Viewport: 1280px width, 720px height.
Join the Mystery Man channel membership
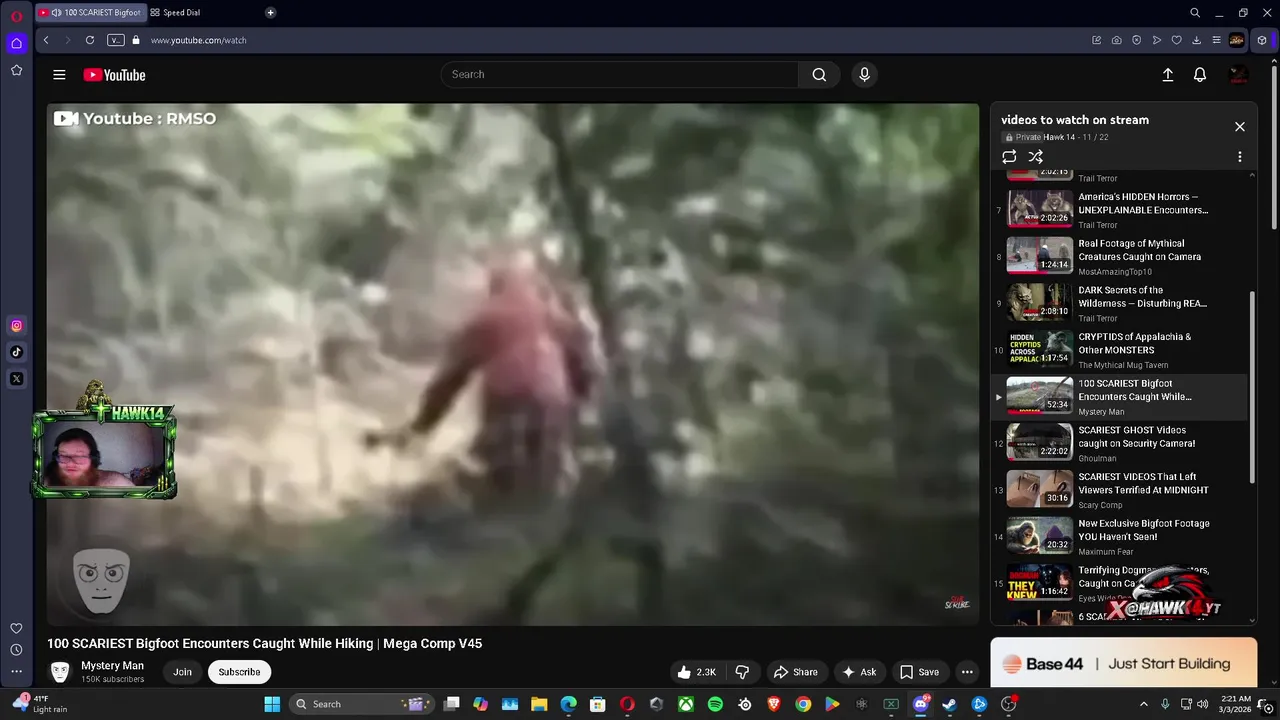[x=182, y=672]
